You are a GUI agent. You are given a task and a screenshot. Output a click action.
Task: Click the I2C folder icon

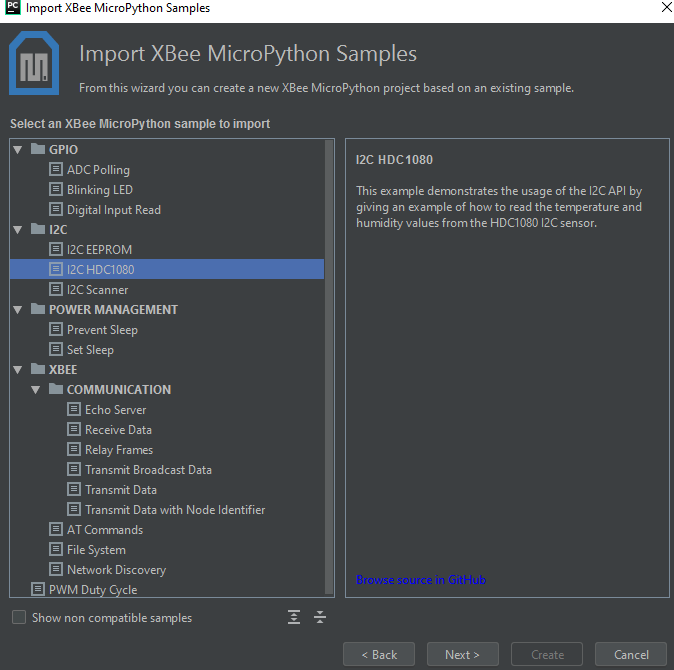pyautogui.click(x=38, y=229)
